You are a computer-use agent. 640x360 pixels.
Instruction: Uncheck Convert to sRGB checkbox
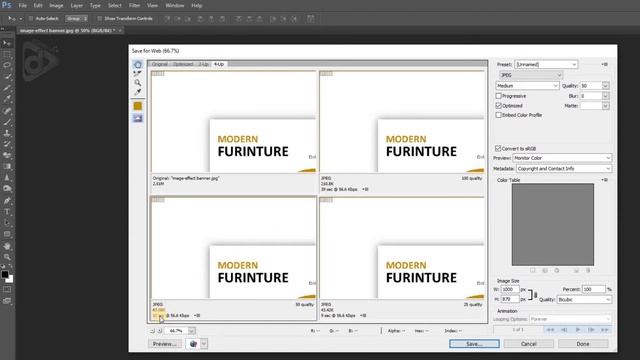click(x=498, y=148)
